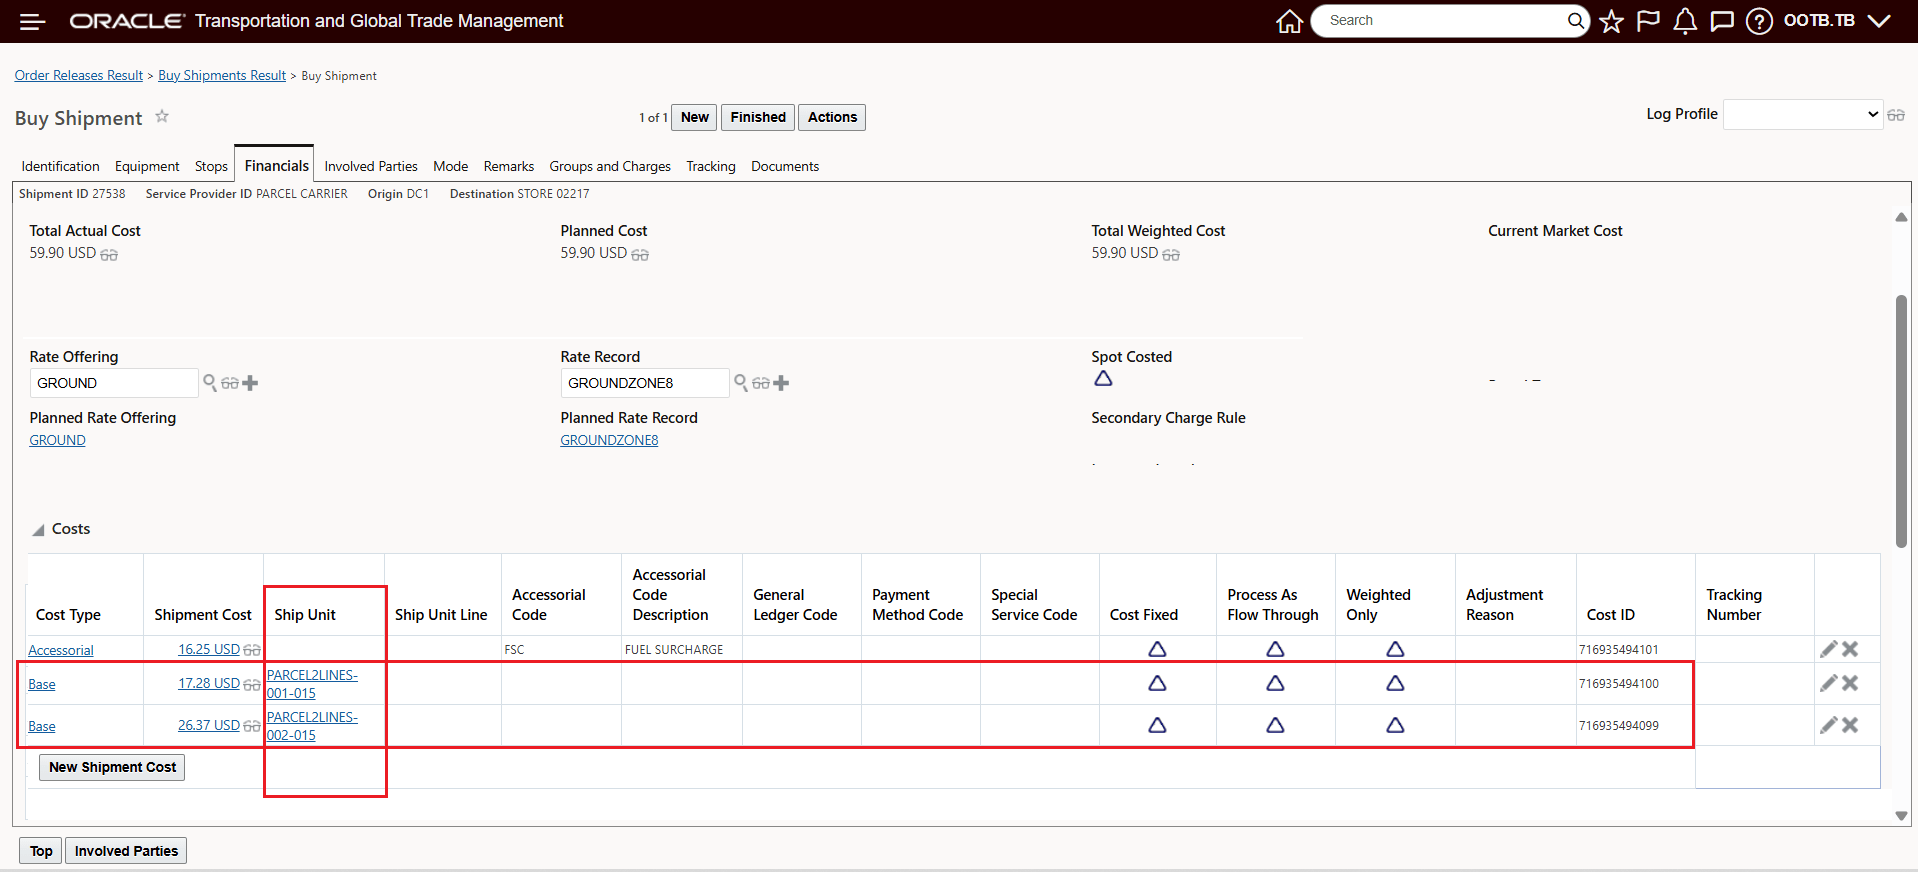Toggle Cost Fixed for 17.28 USD row
The image size is (1918, 872).
(1157, 683)
